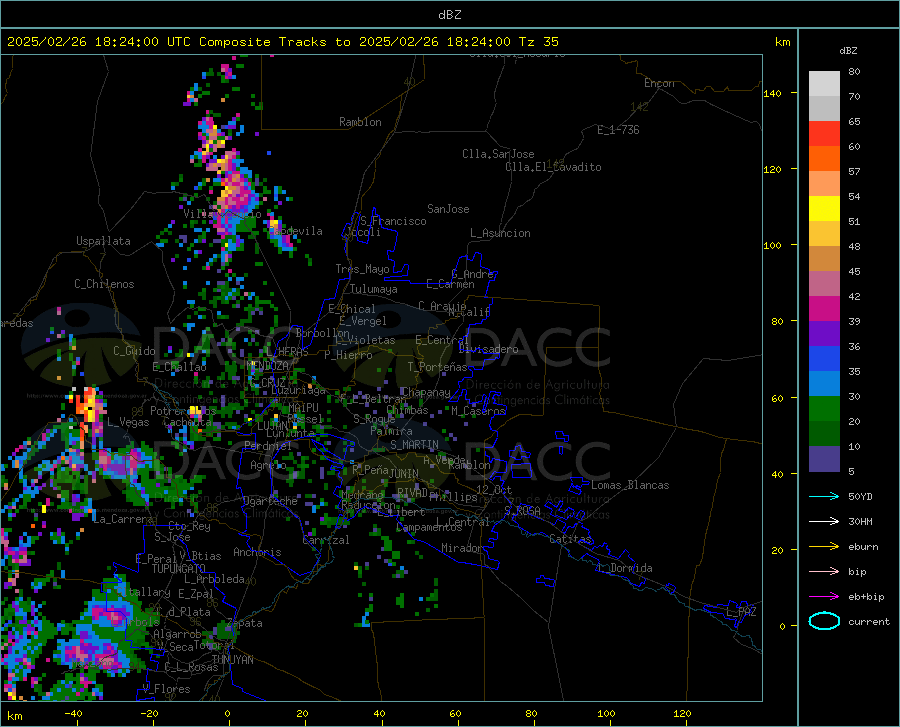Click the pink bip arrow icon

[x=824, y=572]
